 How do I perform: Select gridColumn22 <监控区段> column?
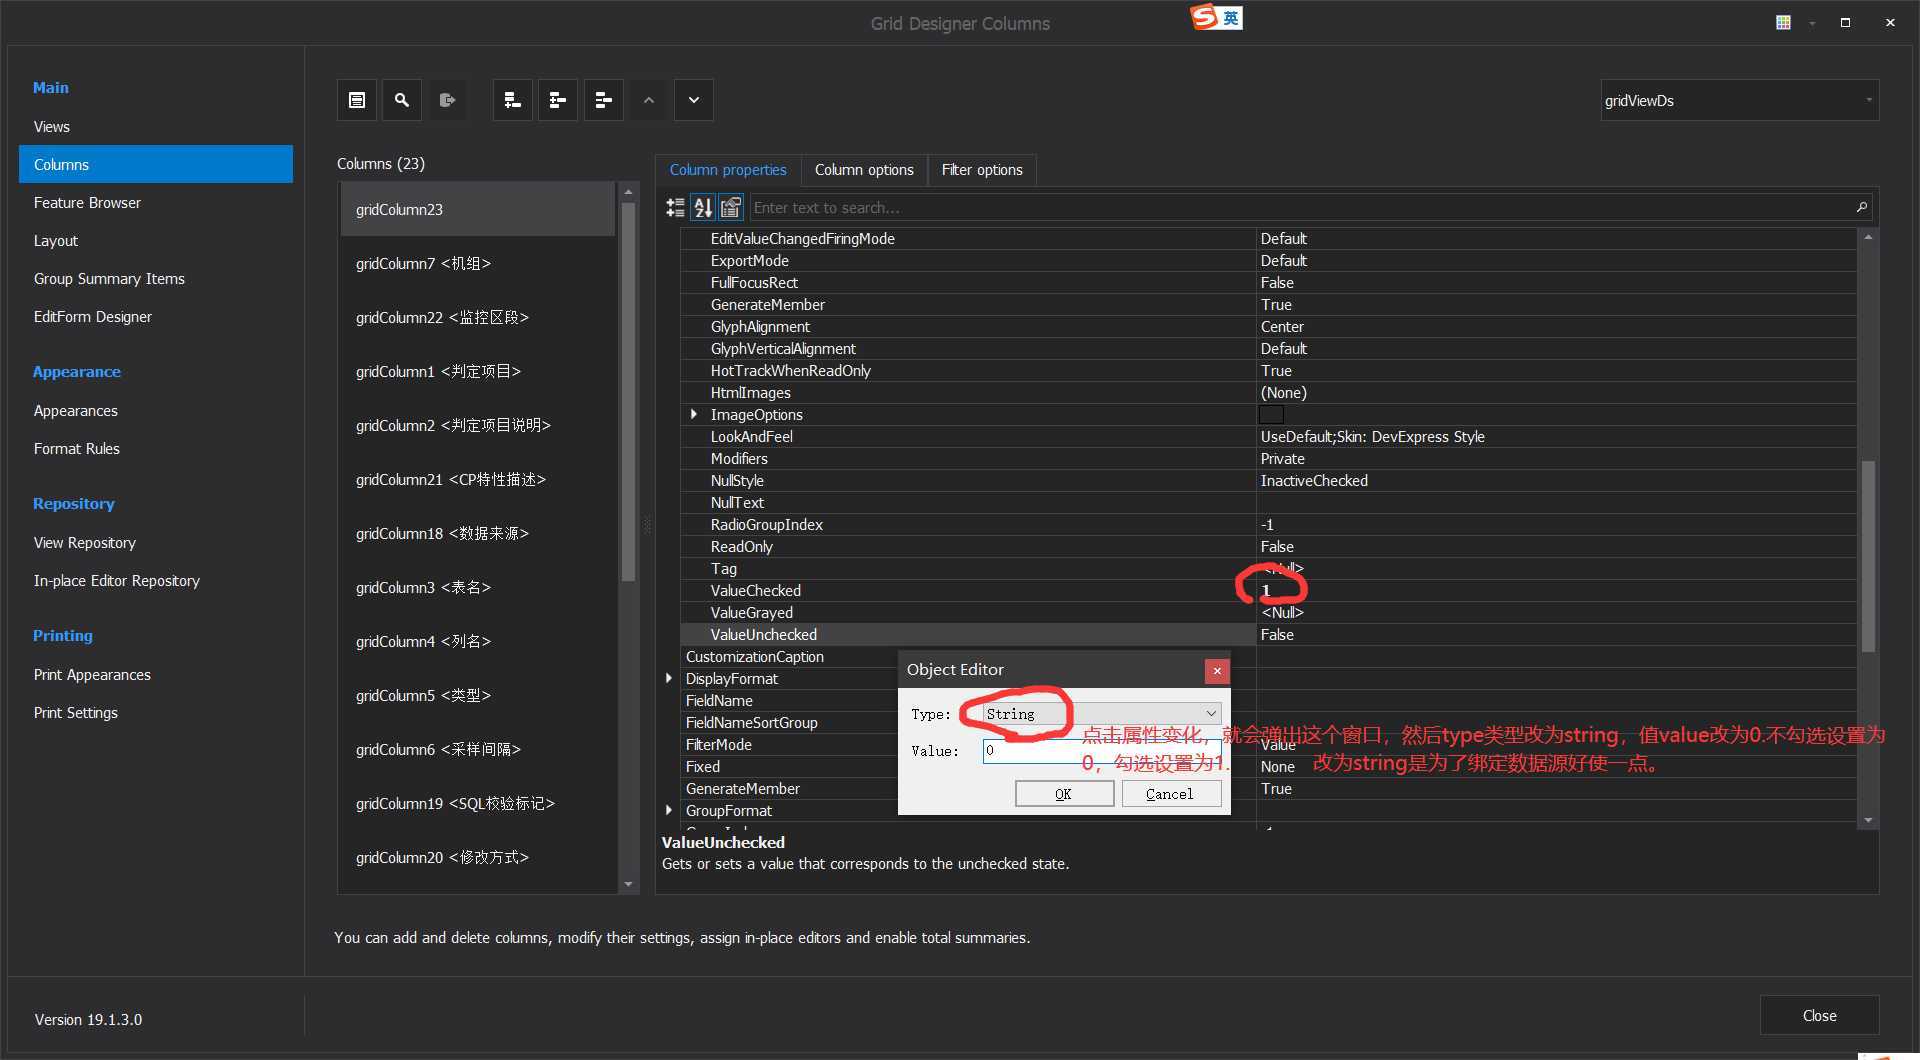point(478,317)
